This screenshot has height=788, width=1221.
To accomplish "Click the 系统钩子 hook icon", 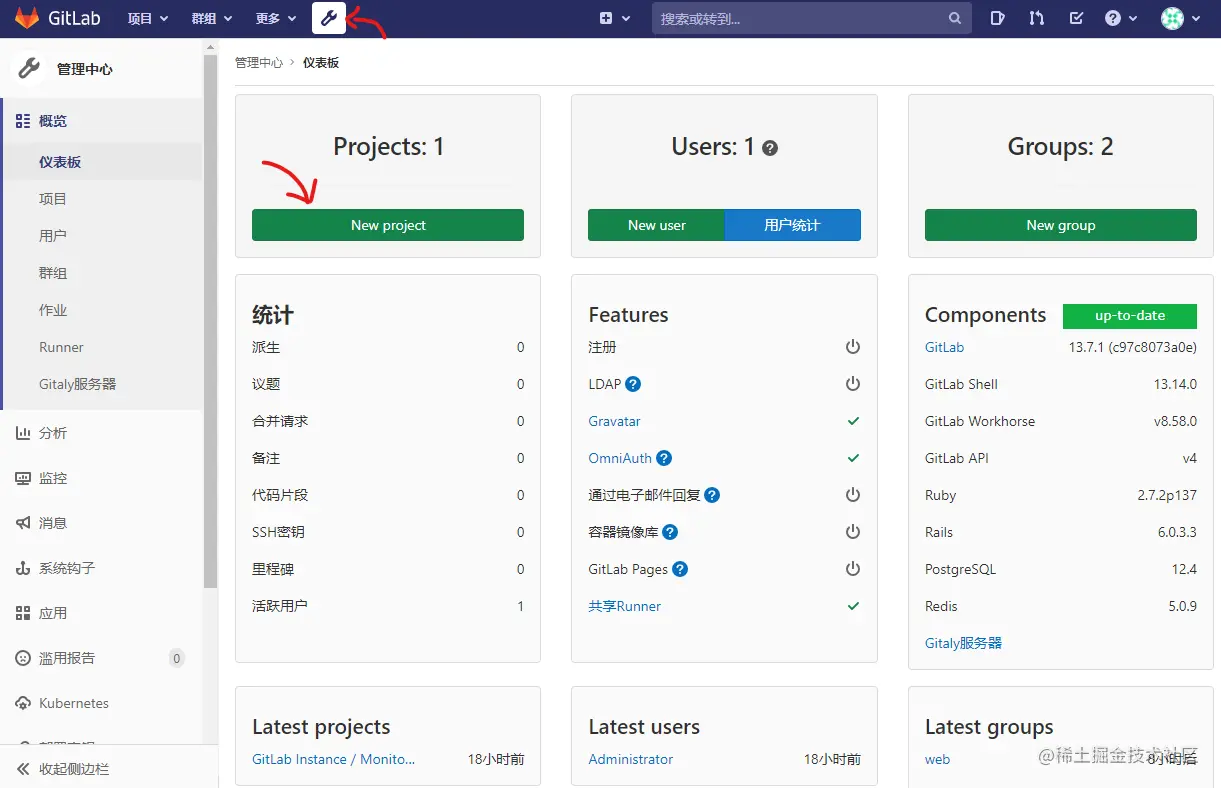I will (x=23, y=568).
